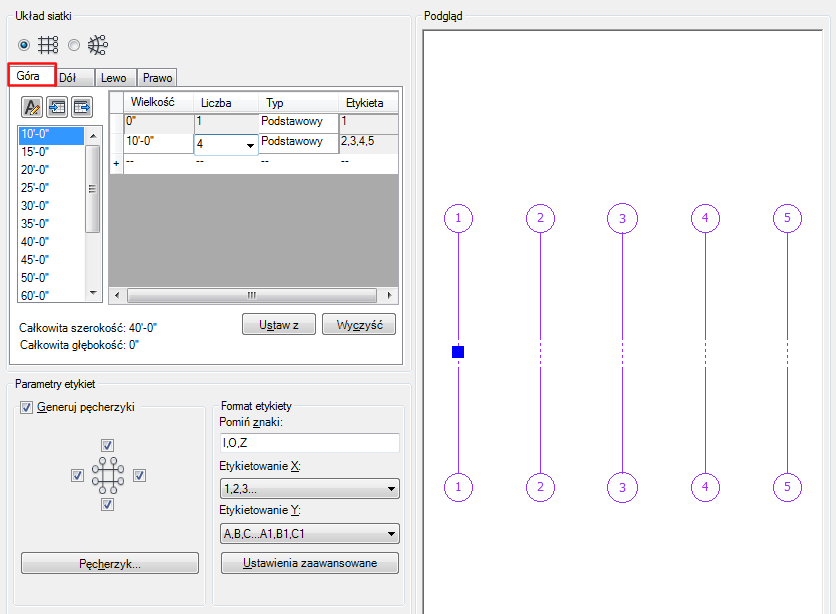Click the radial grid layout icon

(98, 45)
